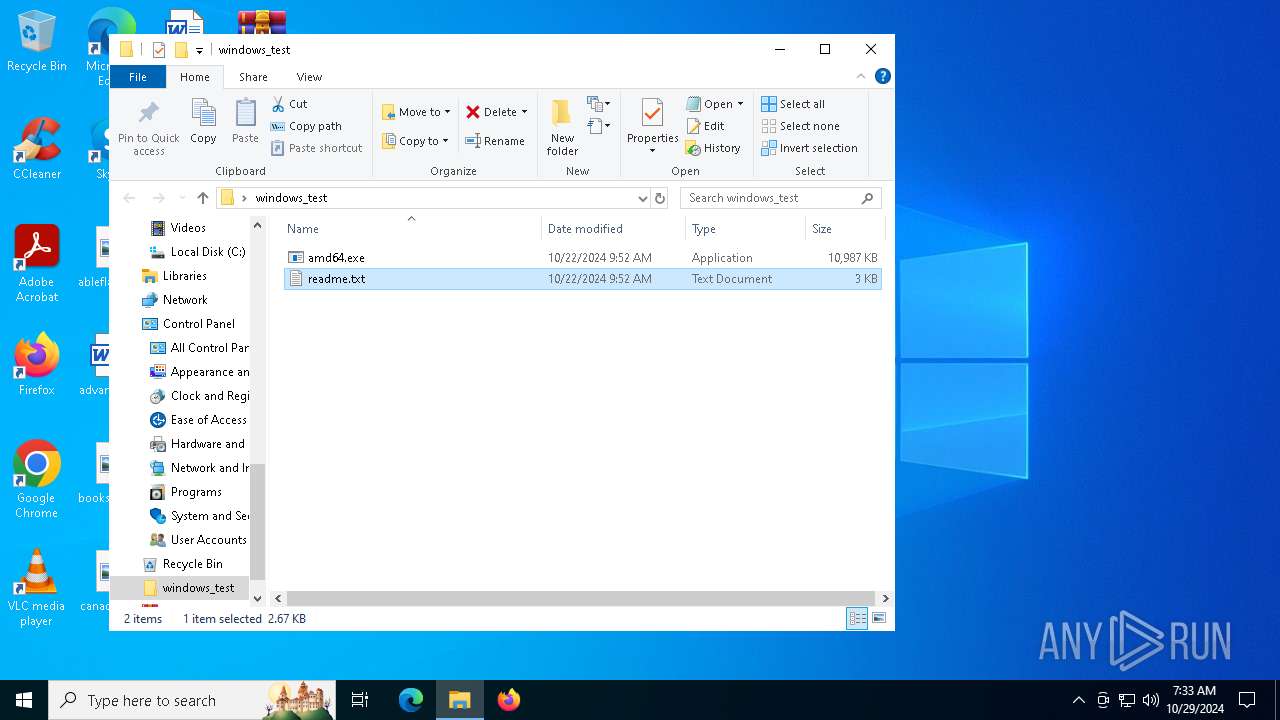This screenshot has height=720, width=1280.
Task: Click the Search windows_test field
Action: click(x=781, y=198)
